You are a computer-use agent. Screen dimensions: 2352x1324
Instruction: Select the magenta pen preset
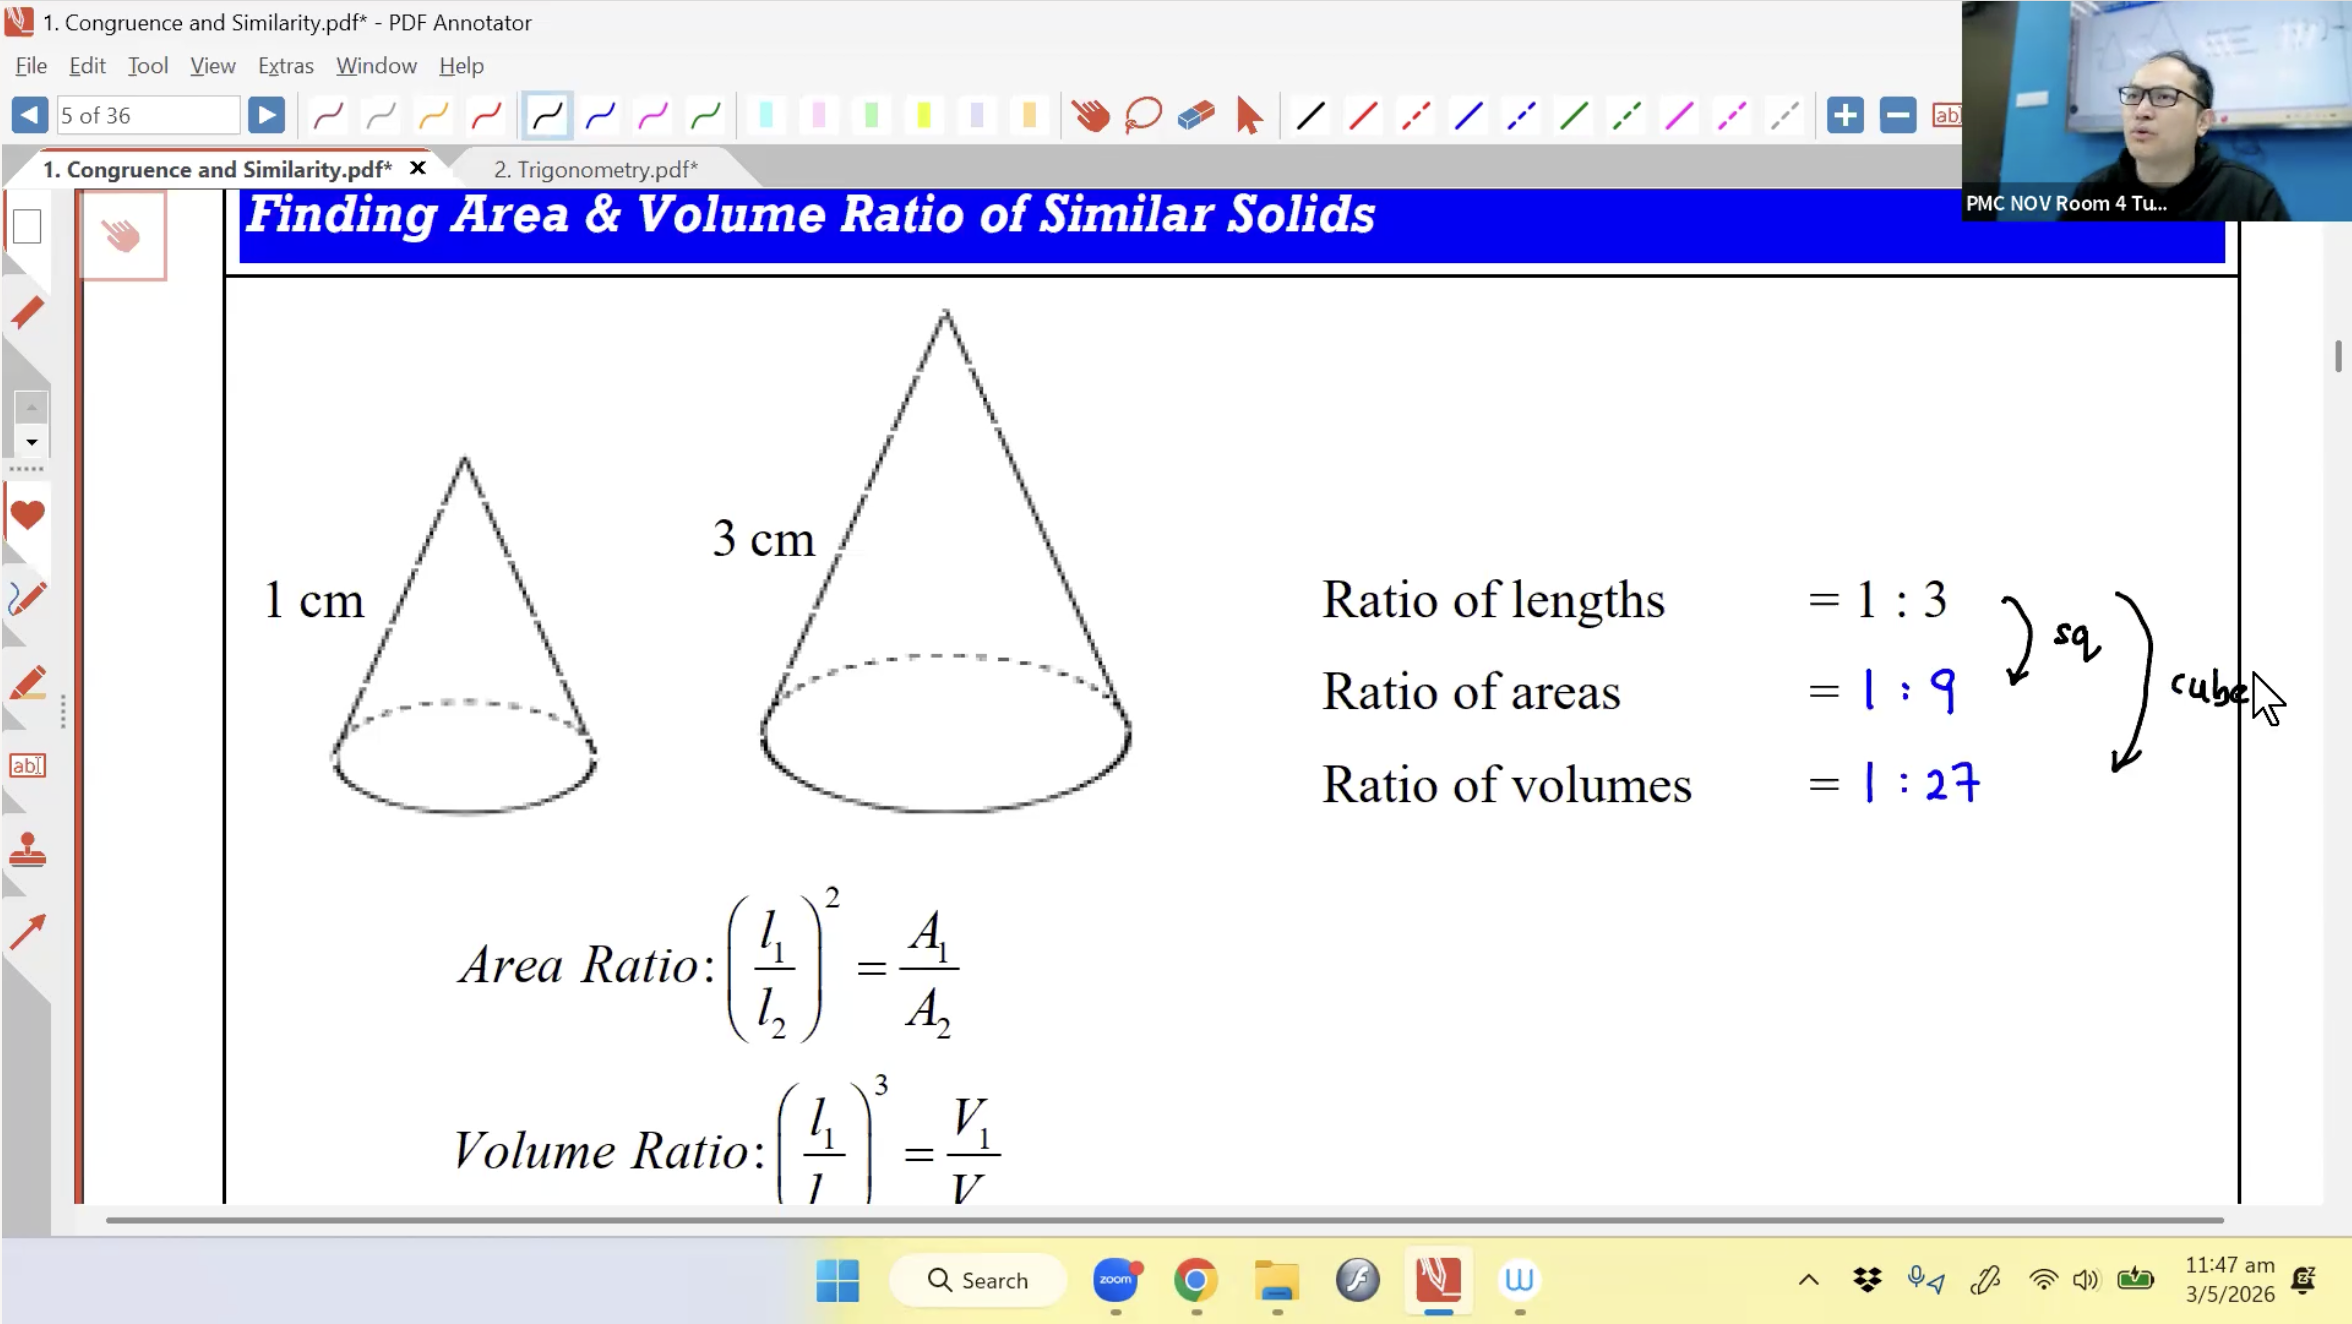[x=653, y=116]
